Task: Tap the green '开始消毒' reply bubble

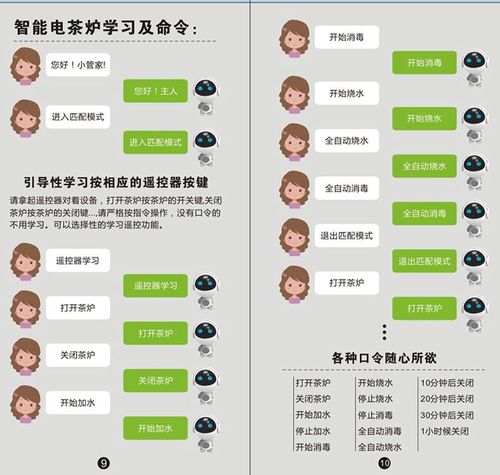Action: pos(425,63)
